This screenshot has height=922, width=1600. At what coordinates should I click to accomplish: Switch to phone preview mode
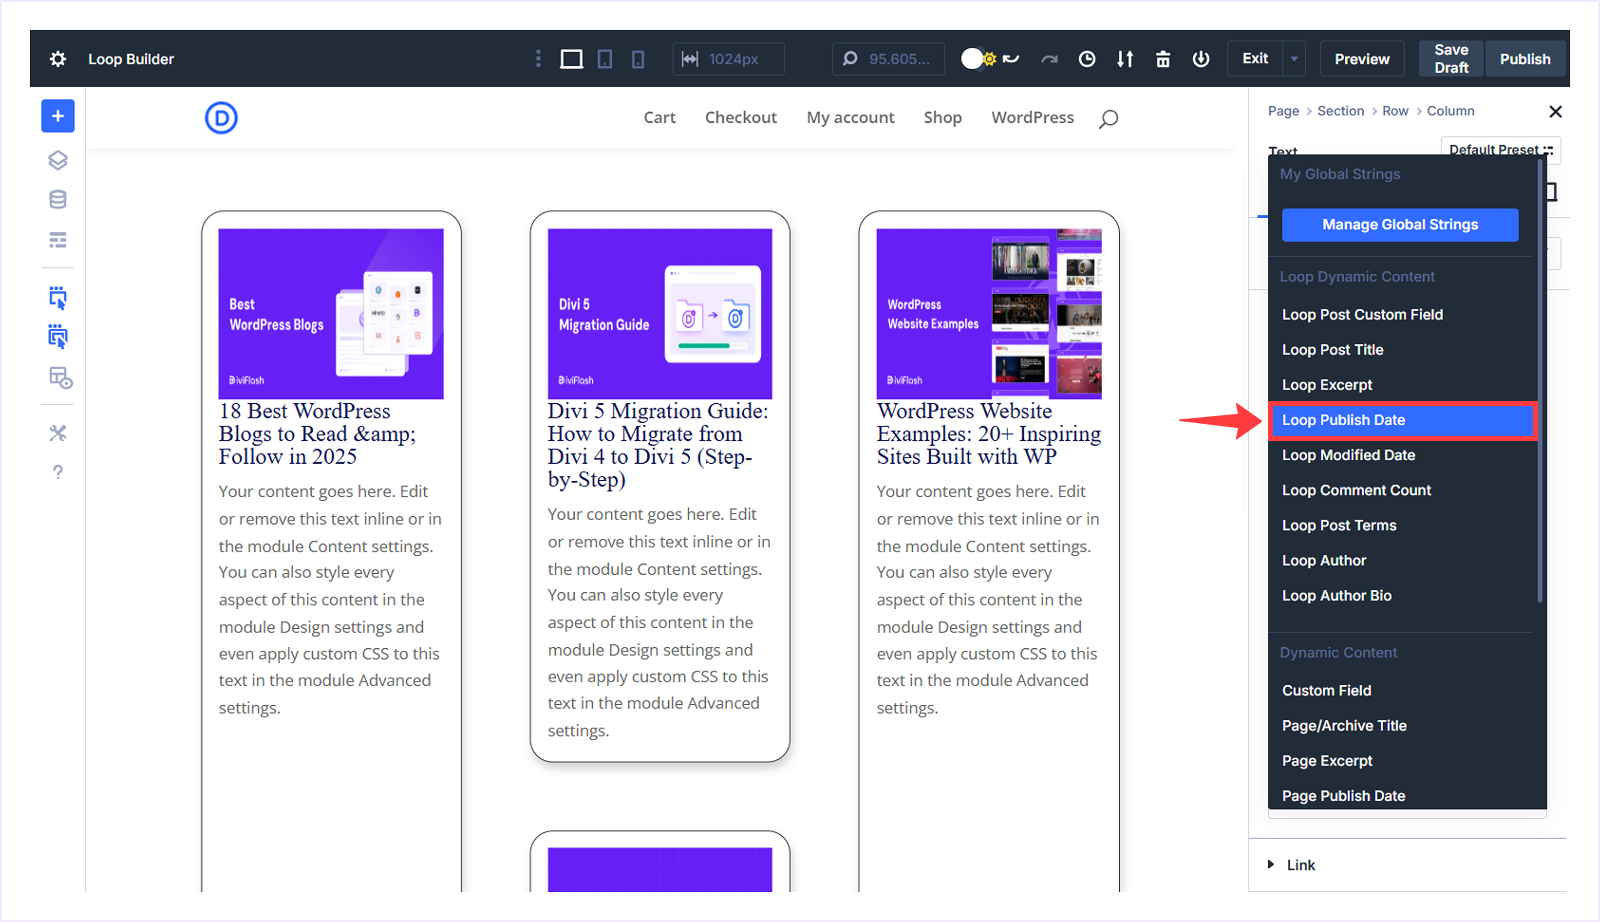[637, 59]
